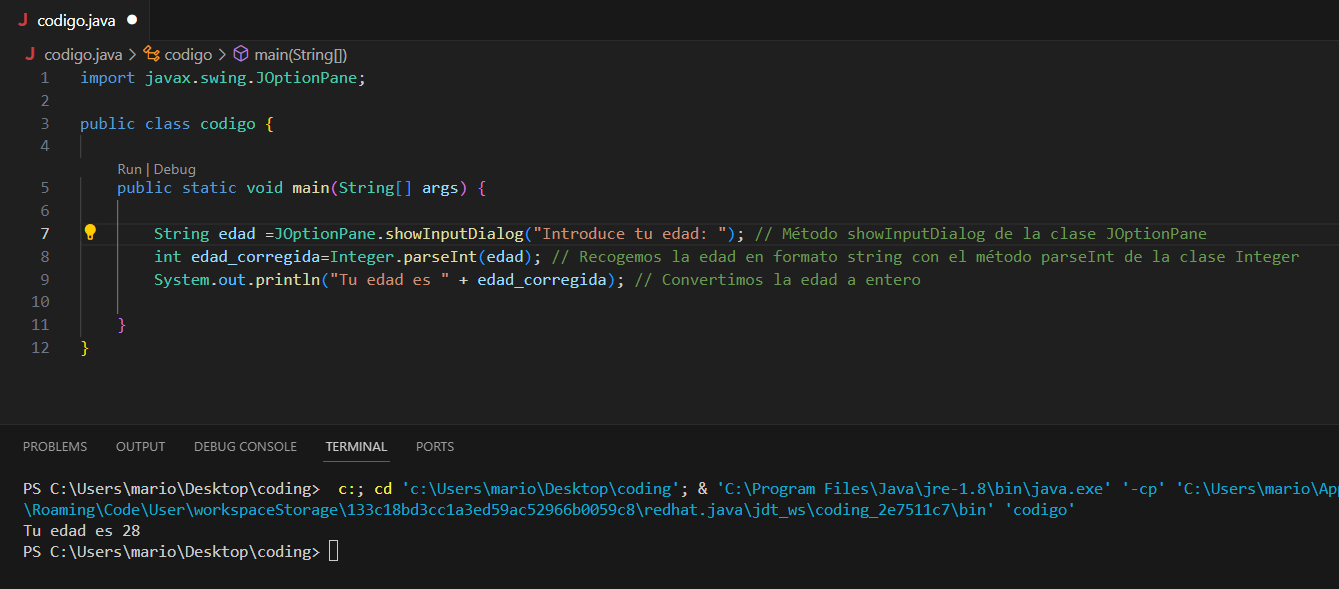Open the codigo class breadcrumb

point(188,55)
